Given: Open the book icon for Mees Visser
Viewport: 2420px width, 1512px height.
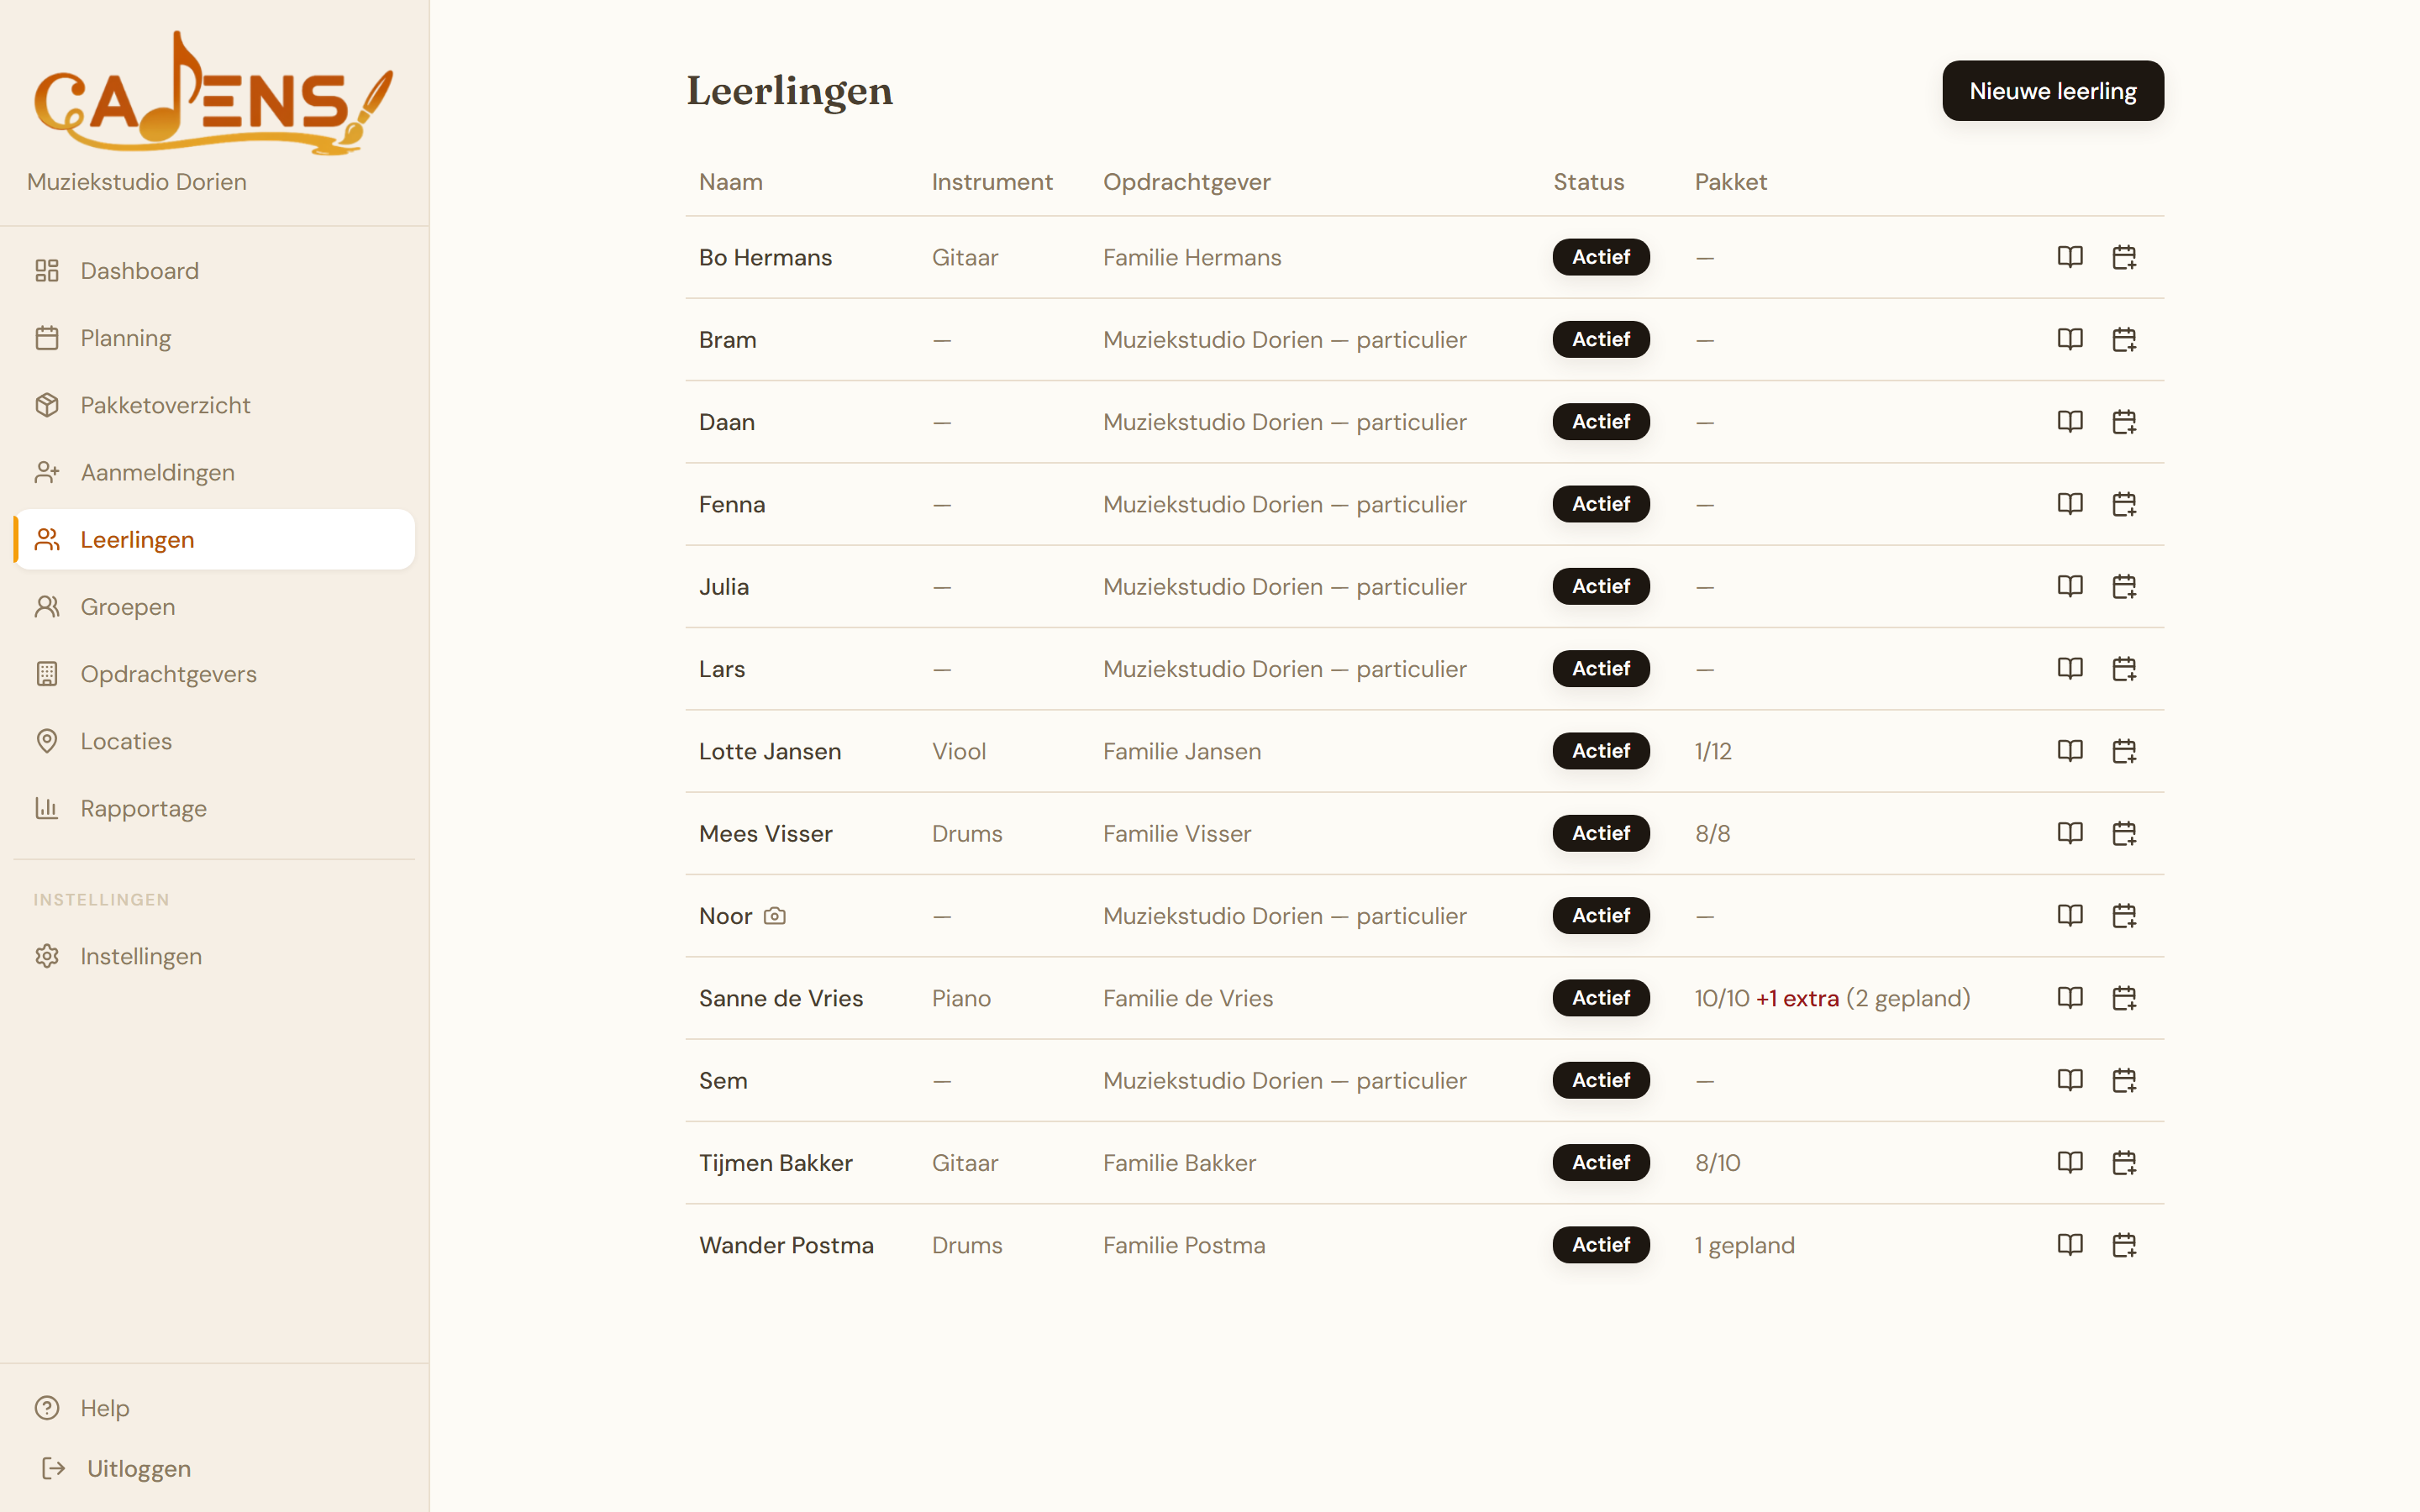Looking at the screenshot, I should (2070, 833).
